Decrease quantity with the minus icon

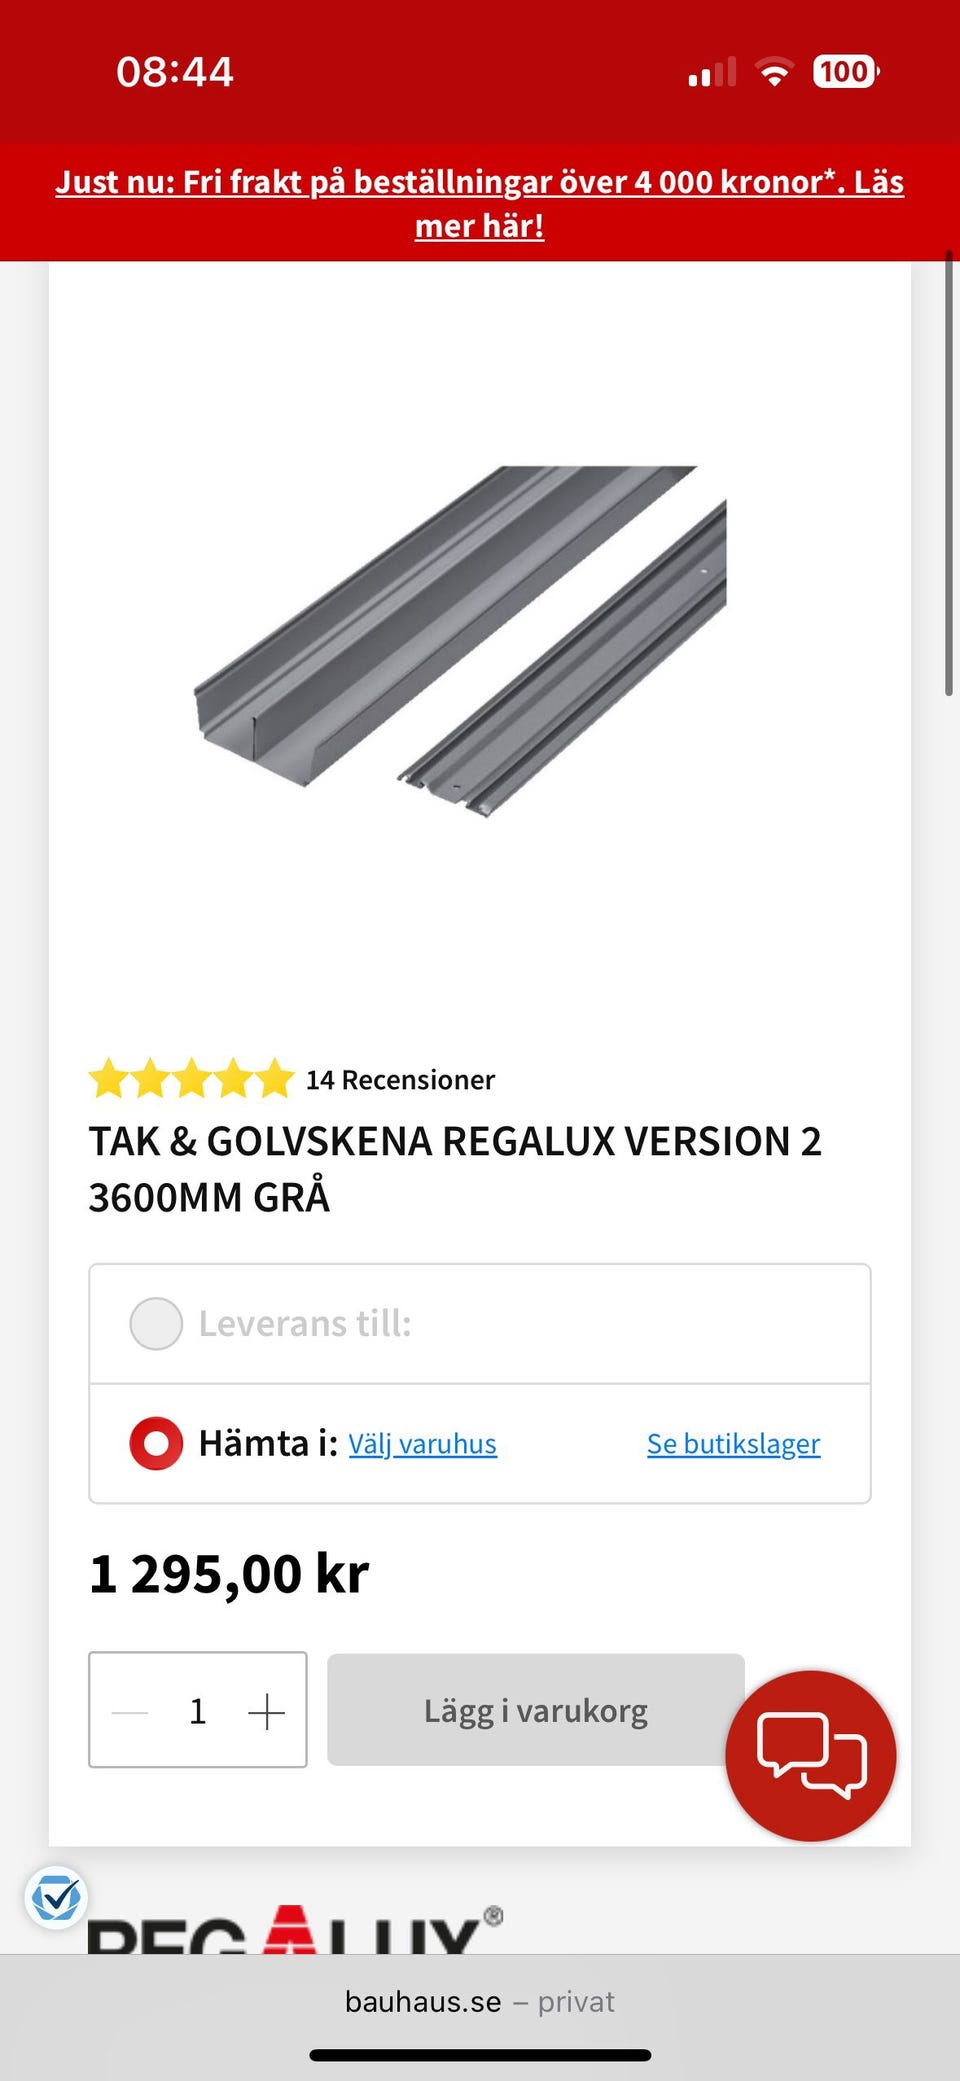130,1712
